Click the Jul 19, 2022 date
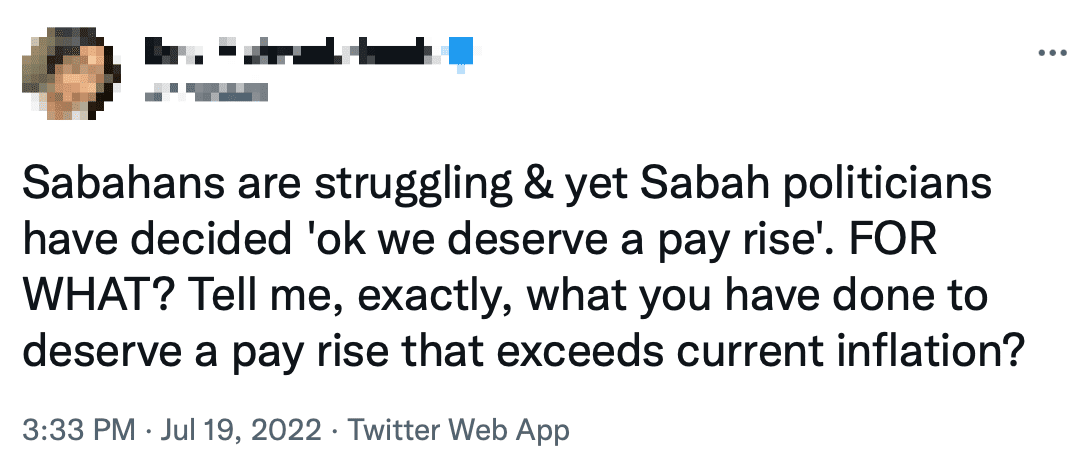Screen dimensions: 1086x462 pyautogui.click(x=232, y=431)
